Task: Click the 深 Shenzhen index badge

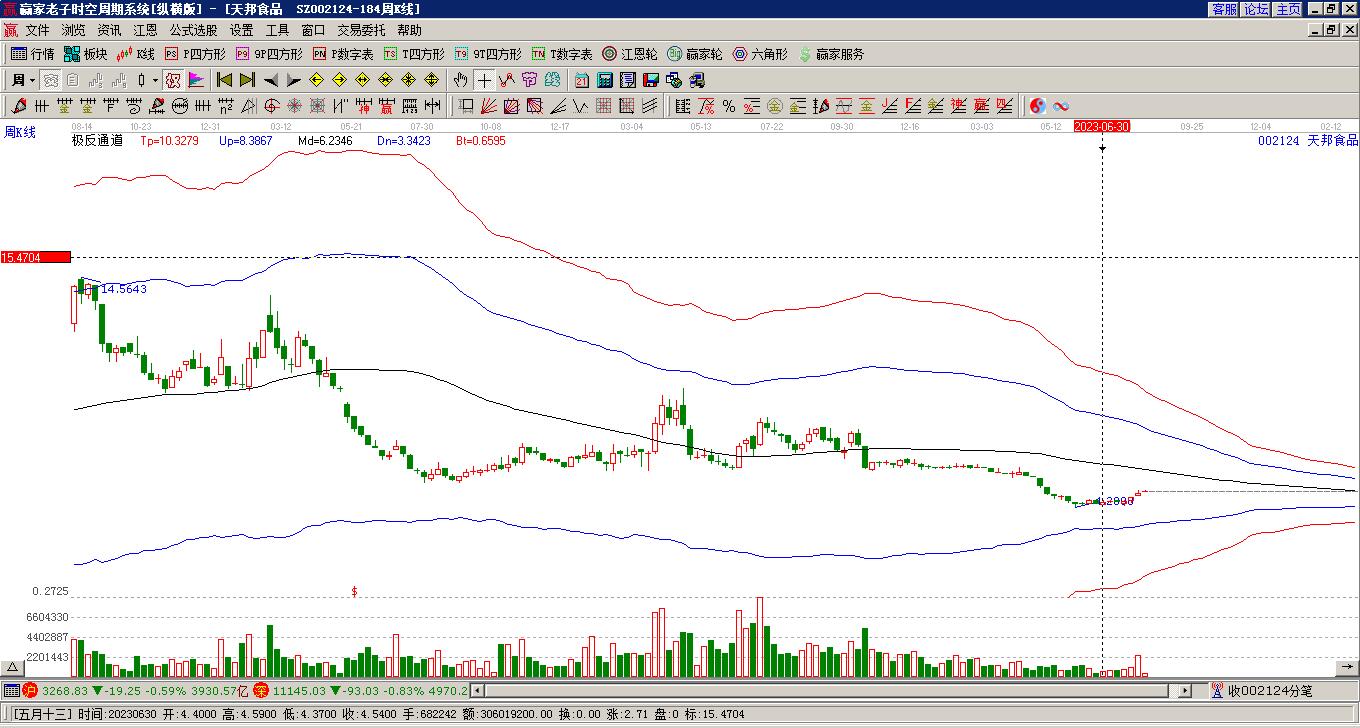Action: tap(260, 690)
